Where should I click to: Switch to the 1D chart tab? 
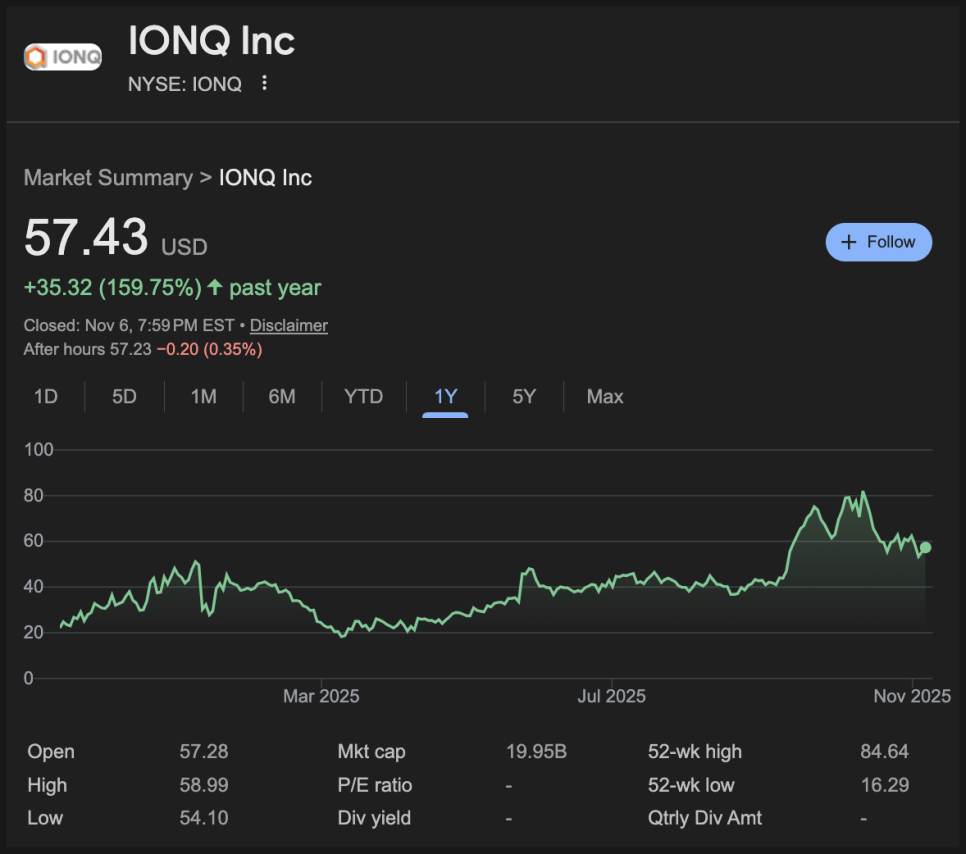click(x=46, y=397)
